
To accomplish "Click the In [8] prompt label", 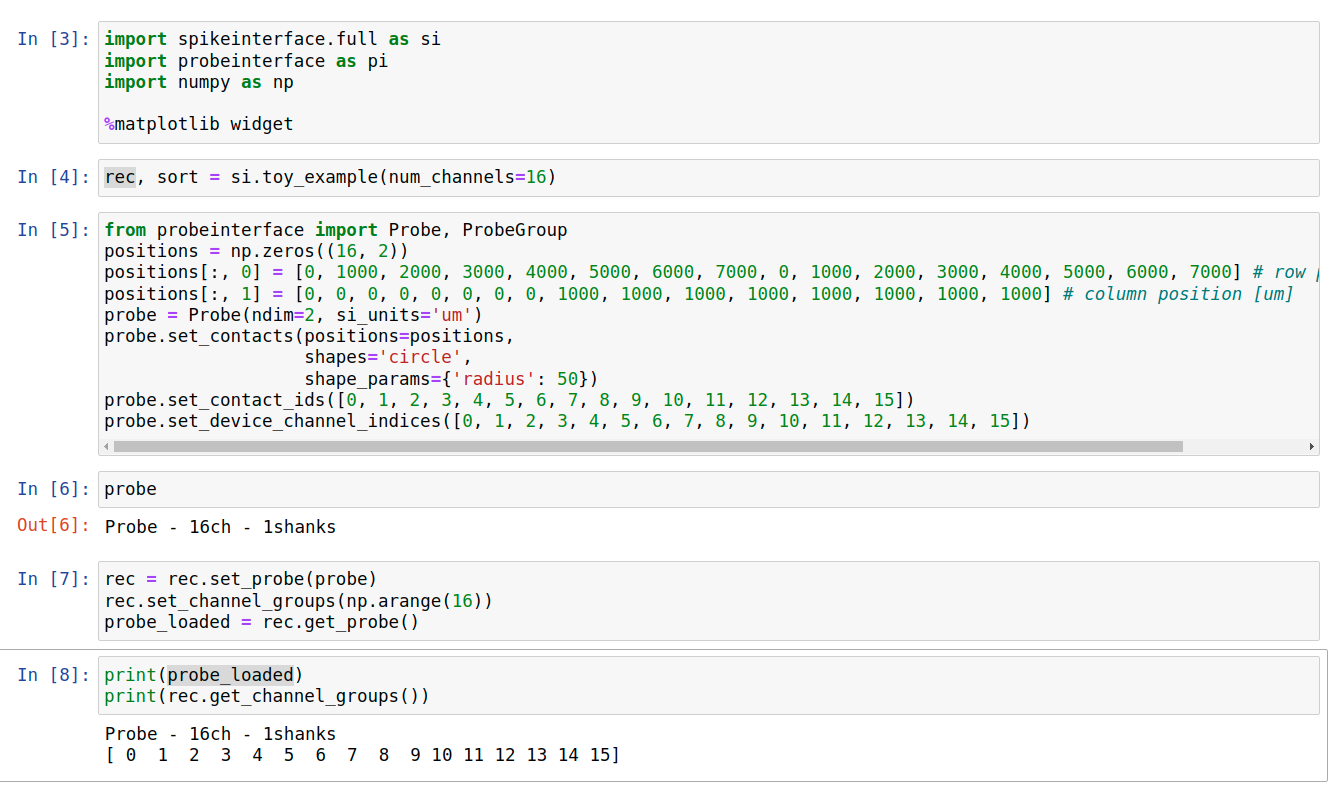I will click(x=54, y=675).
